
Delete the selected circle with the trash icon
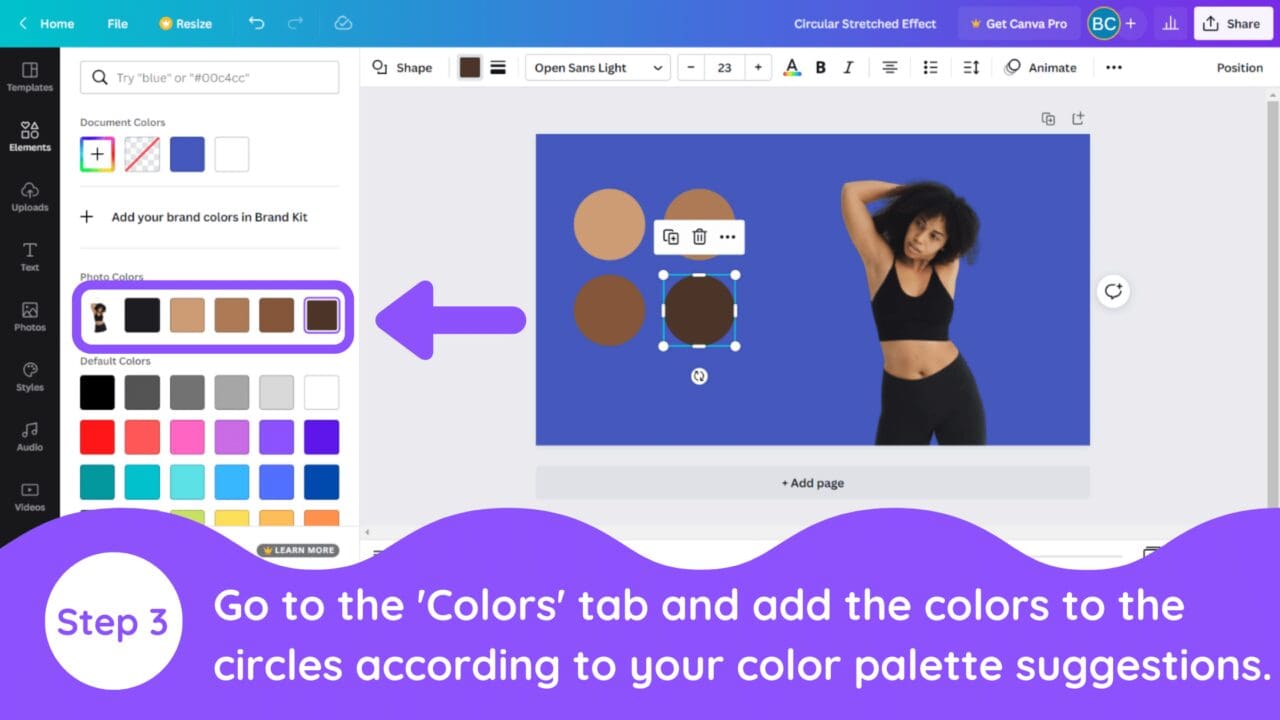pos(699,237)
